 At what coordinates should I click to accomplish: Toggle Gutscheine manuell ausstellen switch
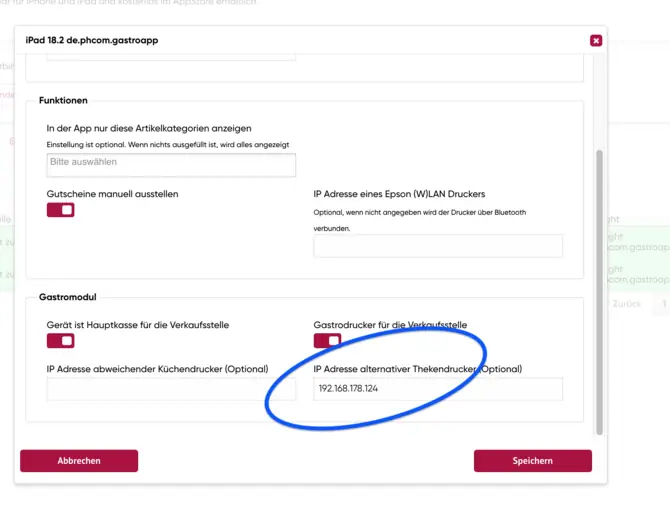pos(60,210)
